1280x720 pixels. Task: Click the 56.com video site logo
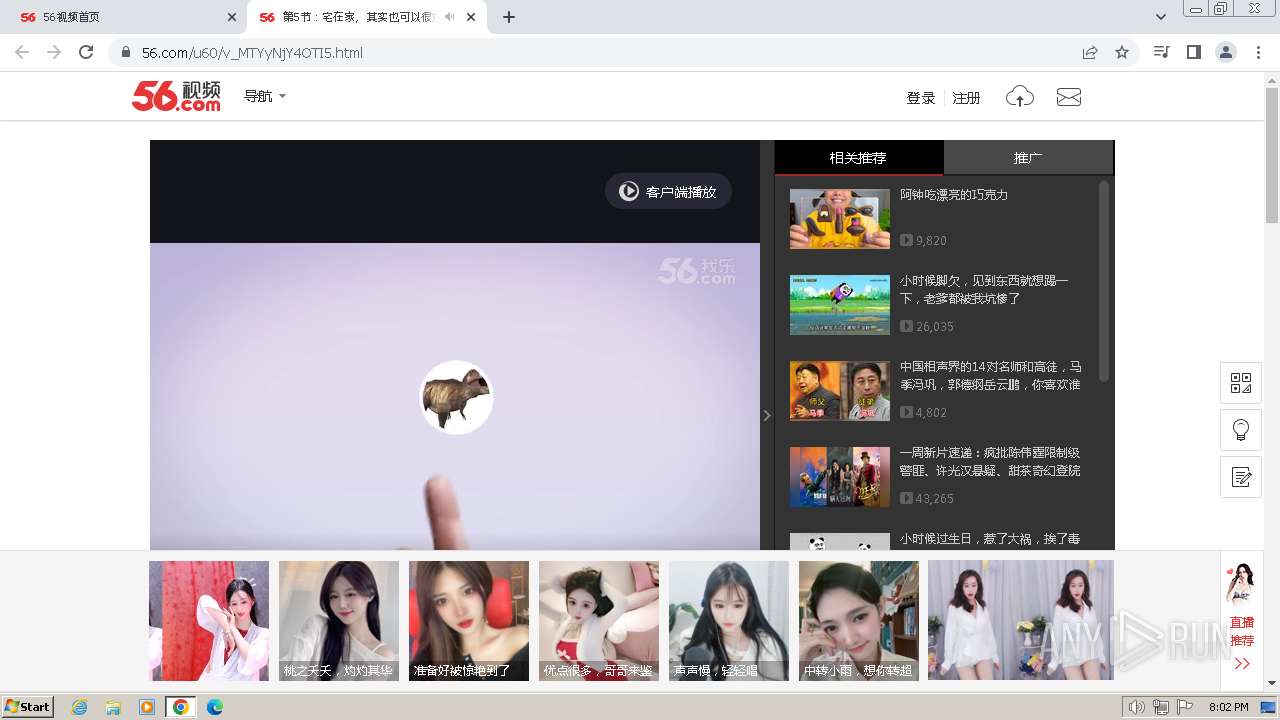[176, 96]
